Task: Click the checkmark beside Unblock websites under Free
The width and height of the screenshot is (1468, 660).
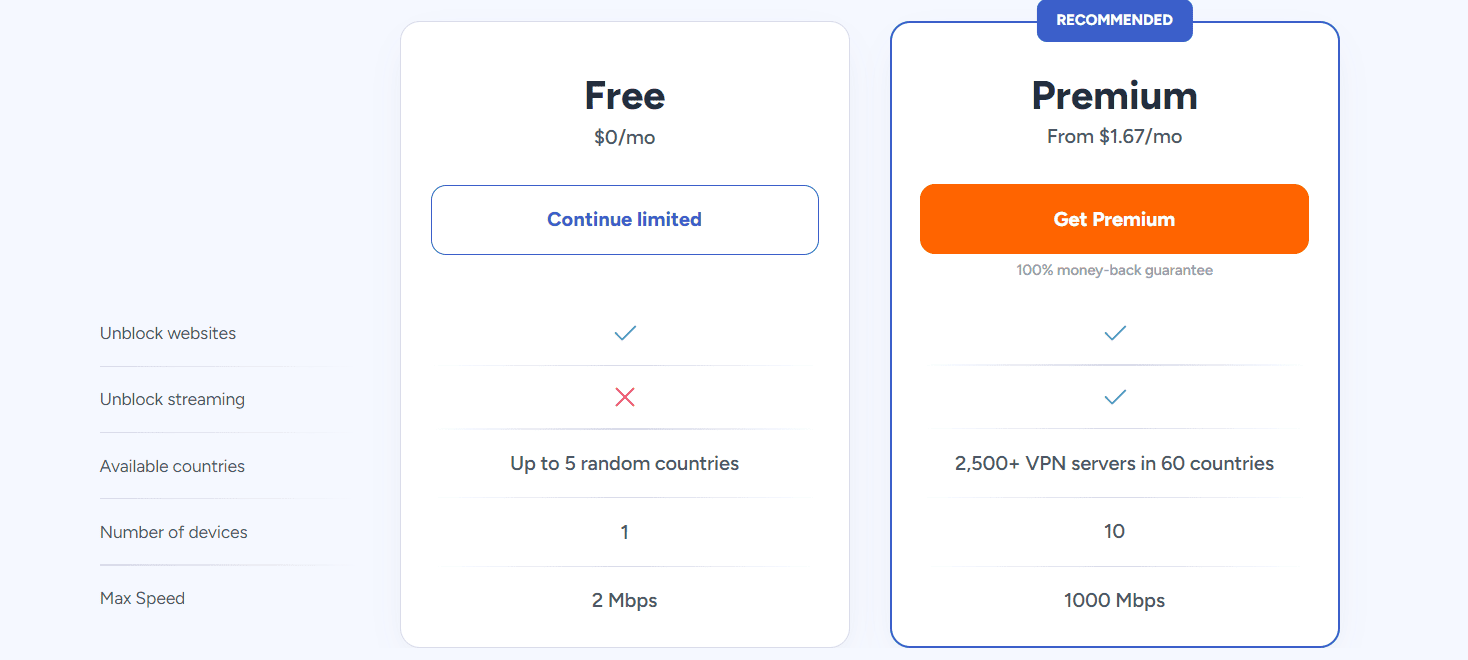Action: 624,333
